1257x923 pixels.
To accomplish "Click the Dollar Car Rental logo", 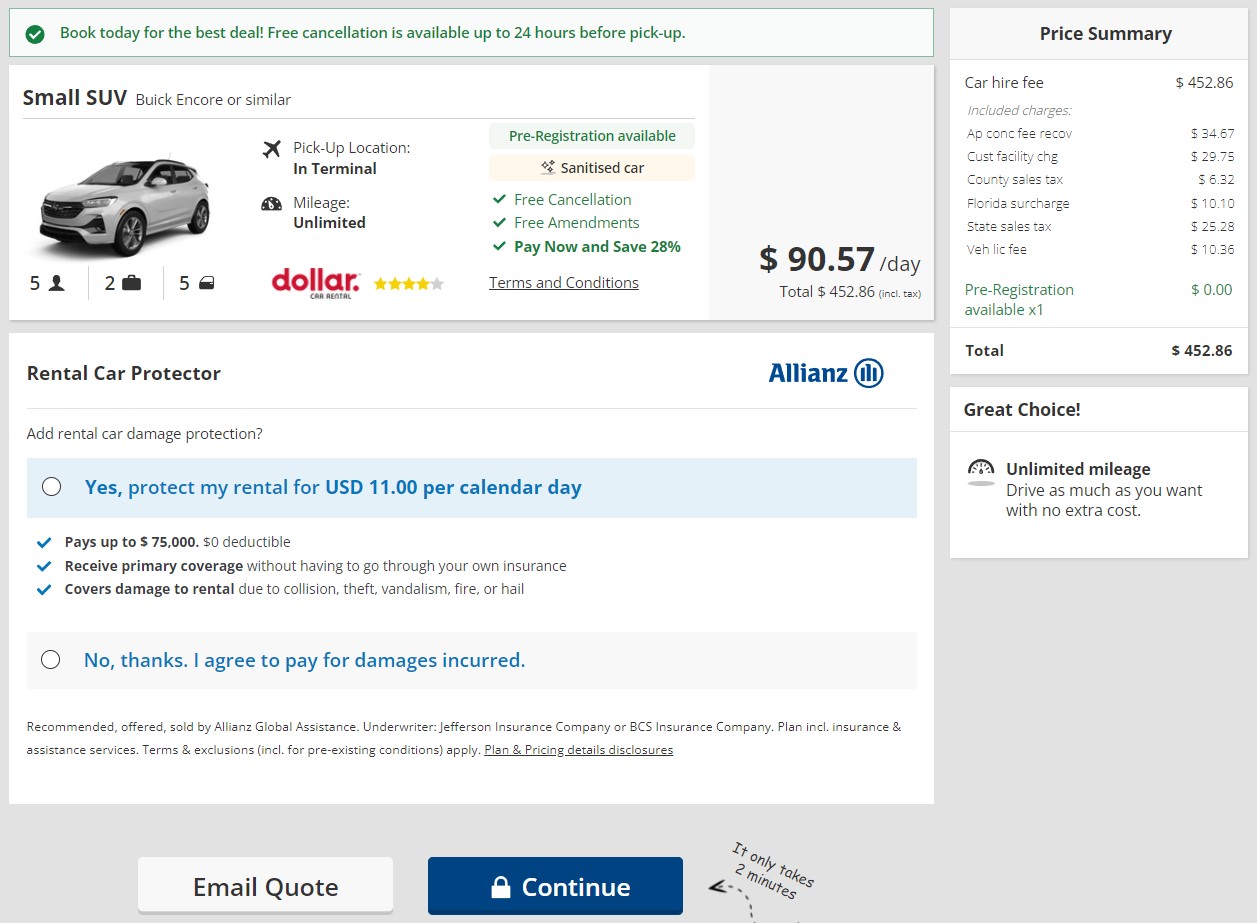I will [315, 283].
